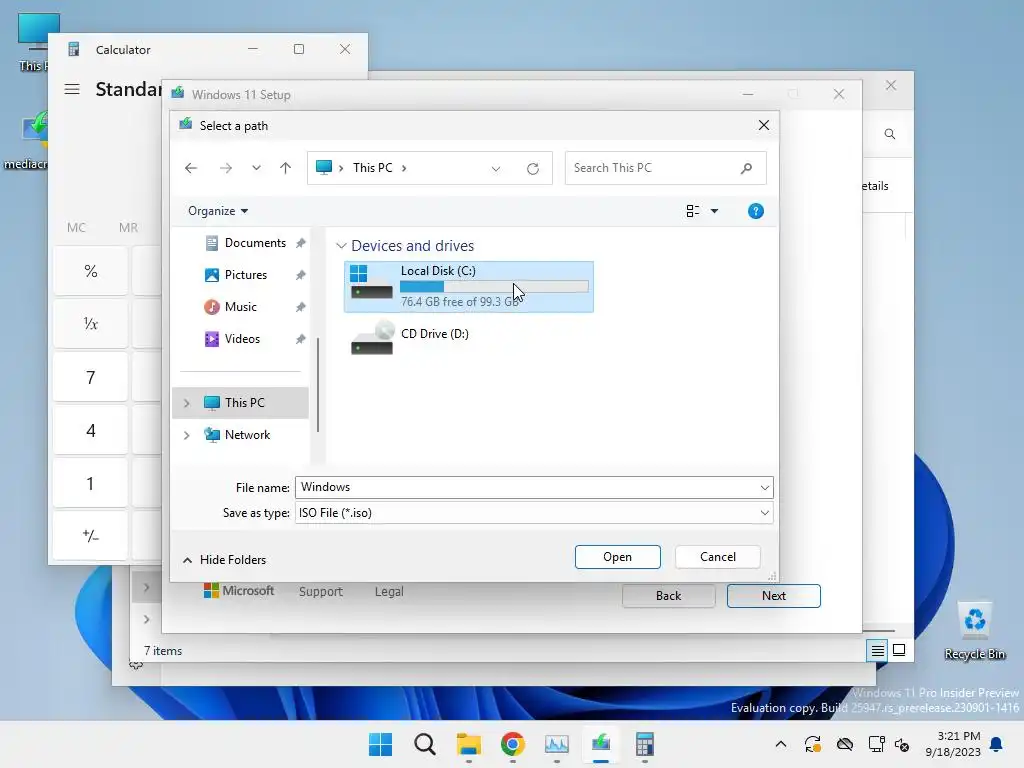The height and width of the screenshot is (768, 1024).
Task: Click the magnifier in Search This PC box
Action: pos(746,168)
